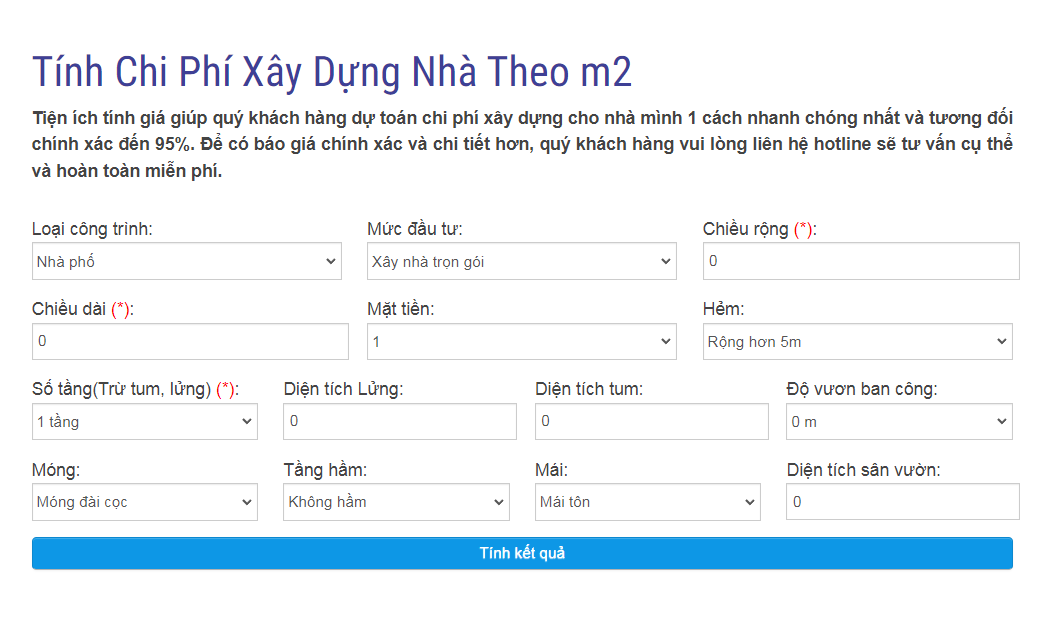Focus the Chiều dài input field
The width and height of the screenshot is (1044, 639).
click(190, 341)
